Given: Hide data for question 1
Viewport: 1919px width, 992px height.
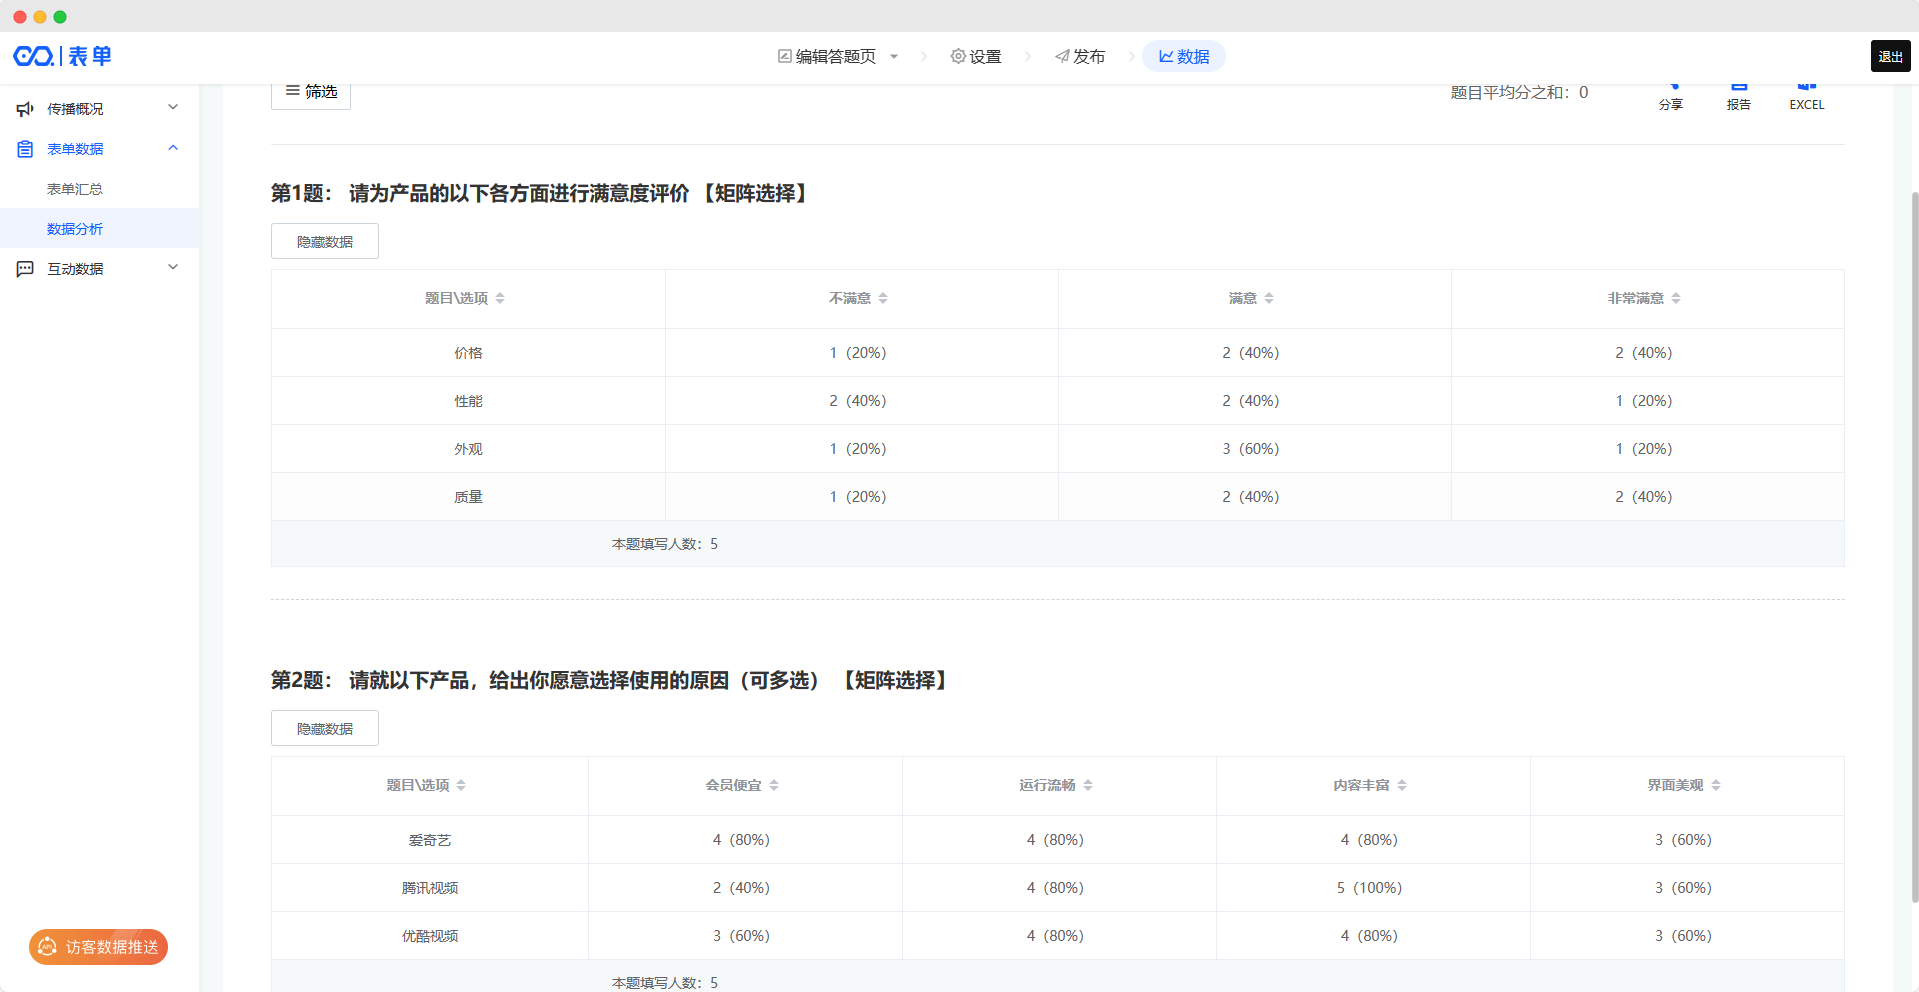Looking at the screenshot, I should coord(325,241).
